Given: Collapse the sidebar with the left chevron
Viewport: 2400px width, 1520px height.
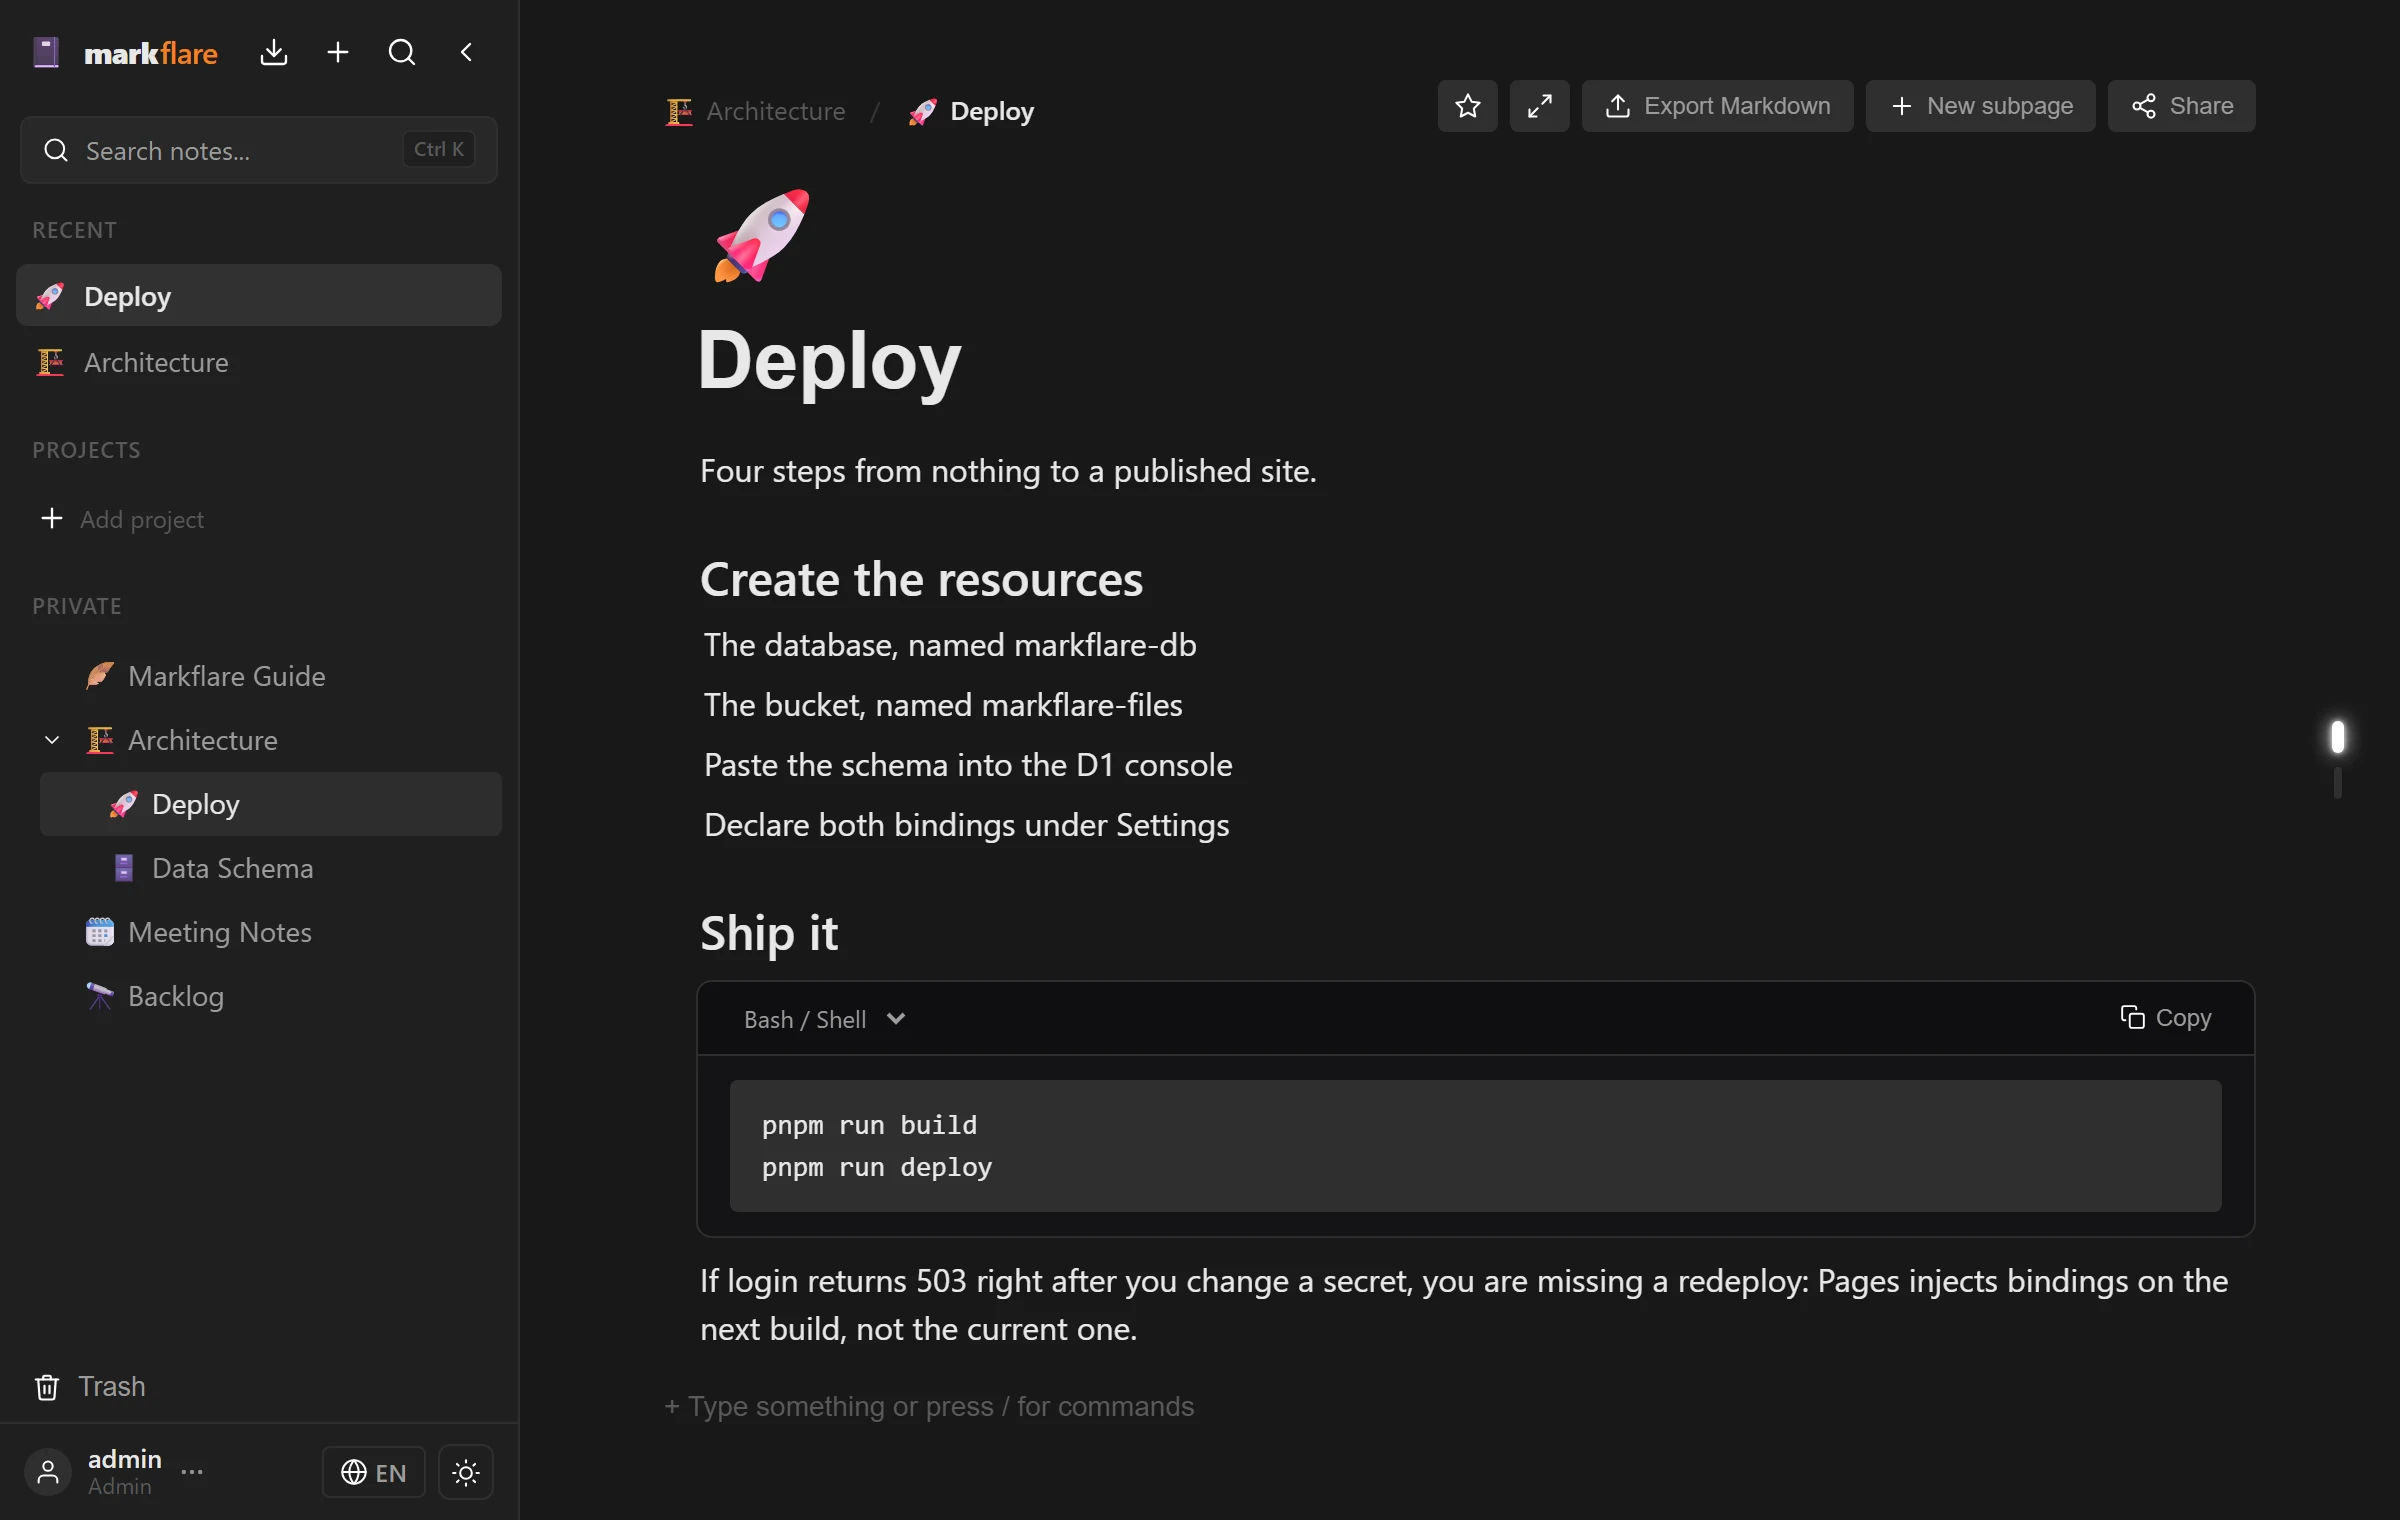Looking at the screenshot, I should point(466,52).
